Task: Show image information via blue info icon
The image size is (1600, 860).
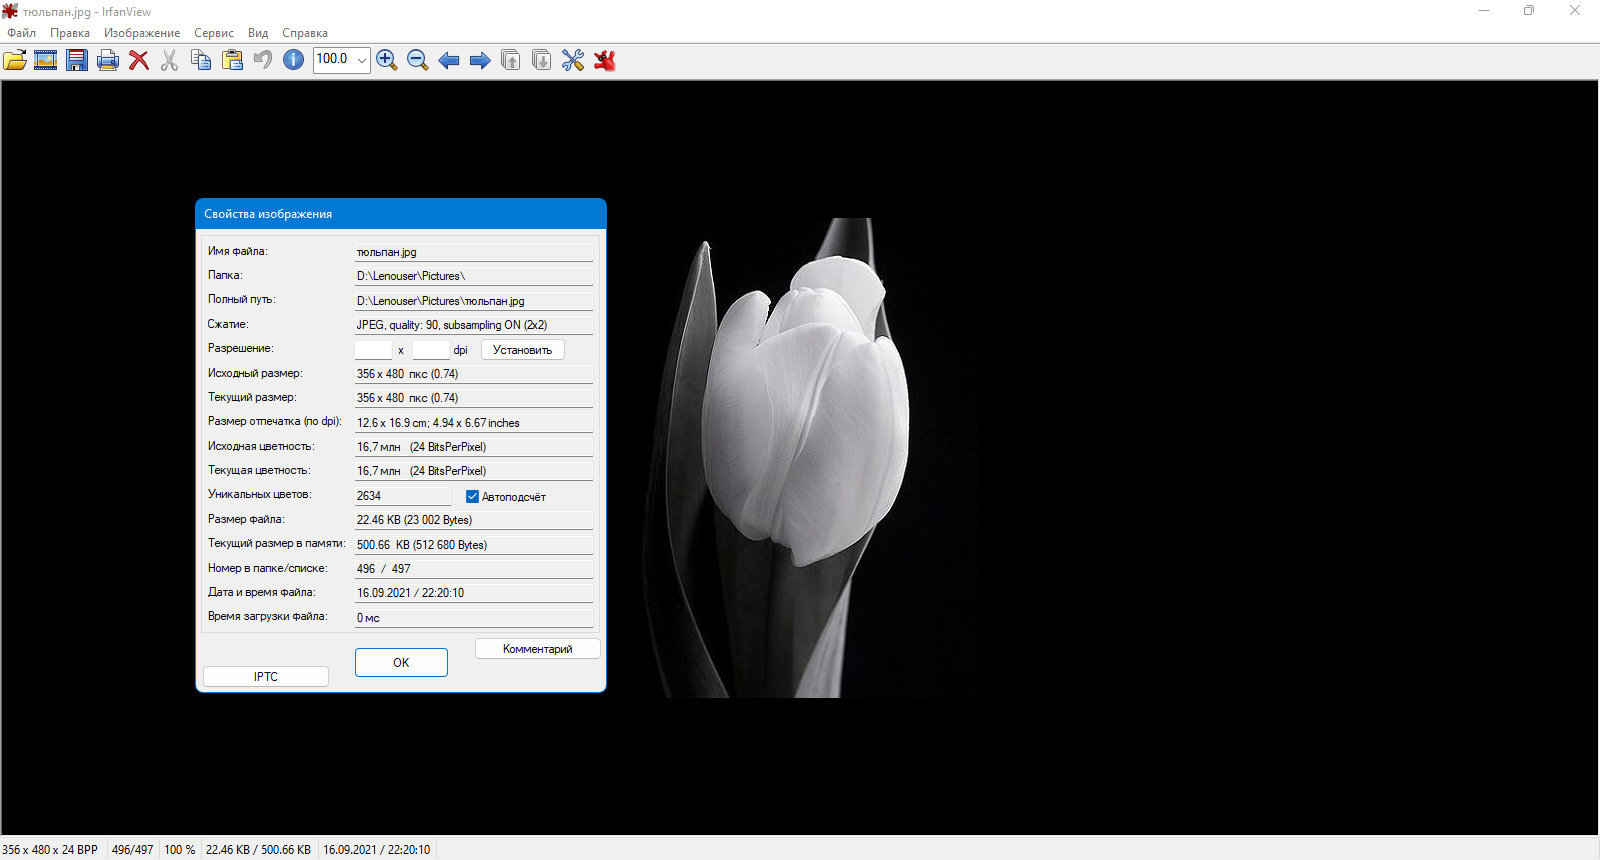Action: [x=293, y=60]
